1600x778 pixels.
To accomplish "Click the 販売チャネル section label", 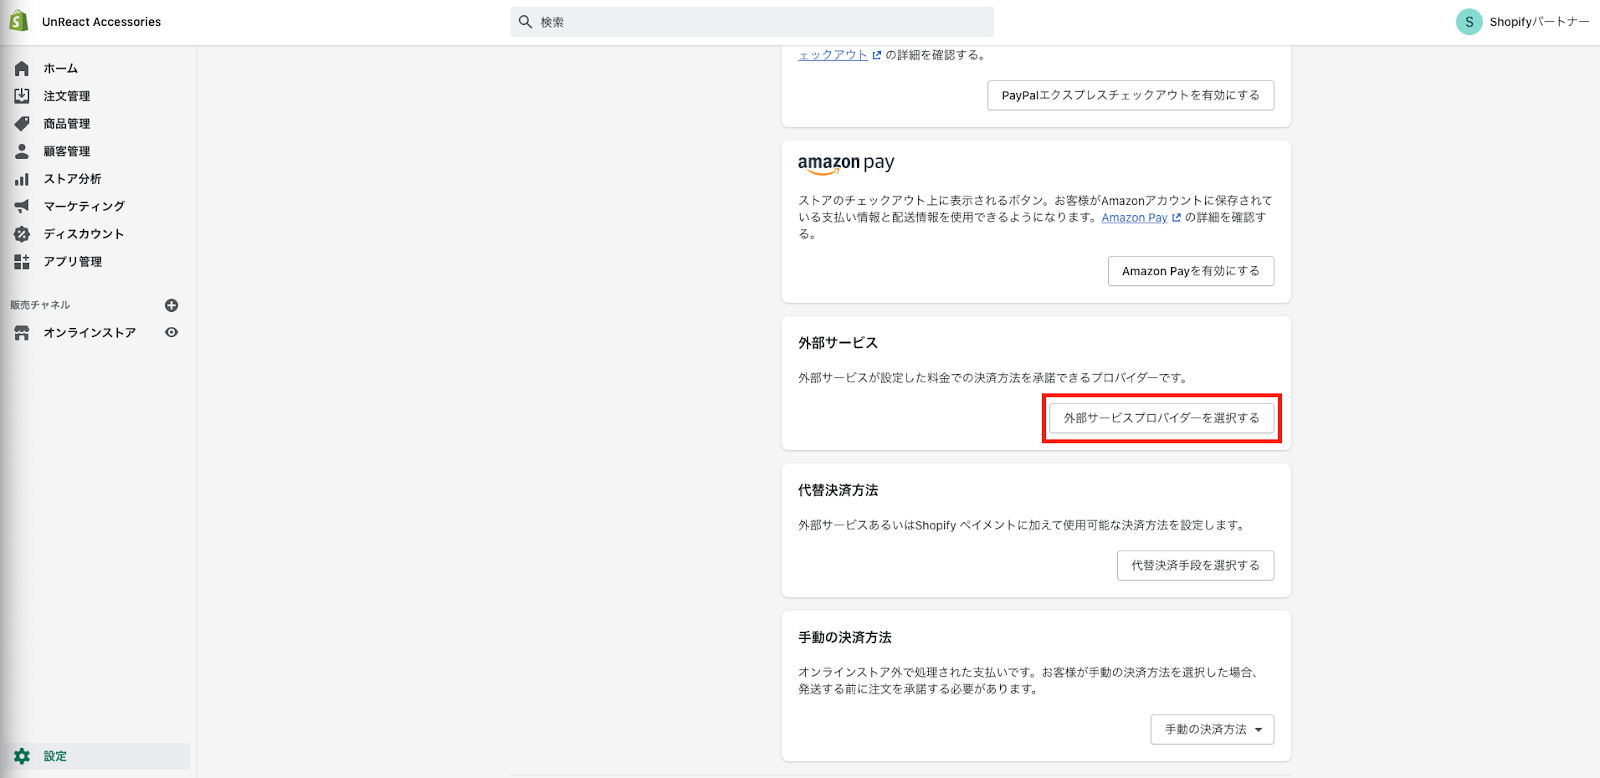I will point(40,305).
